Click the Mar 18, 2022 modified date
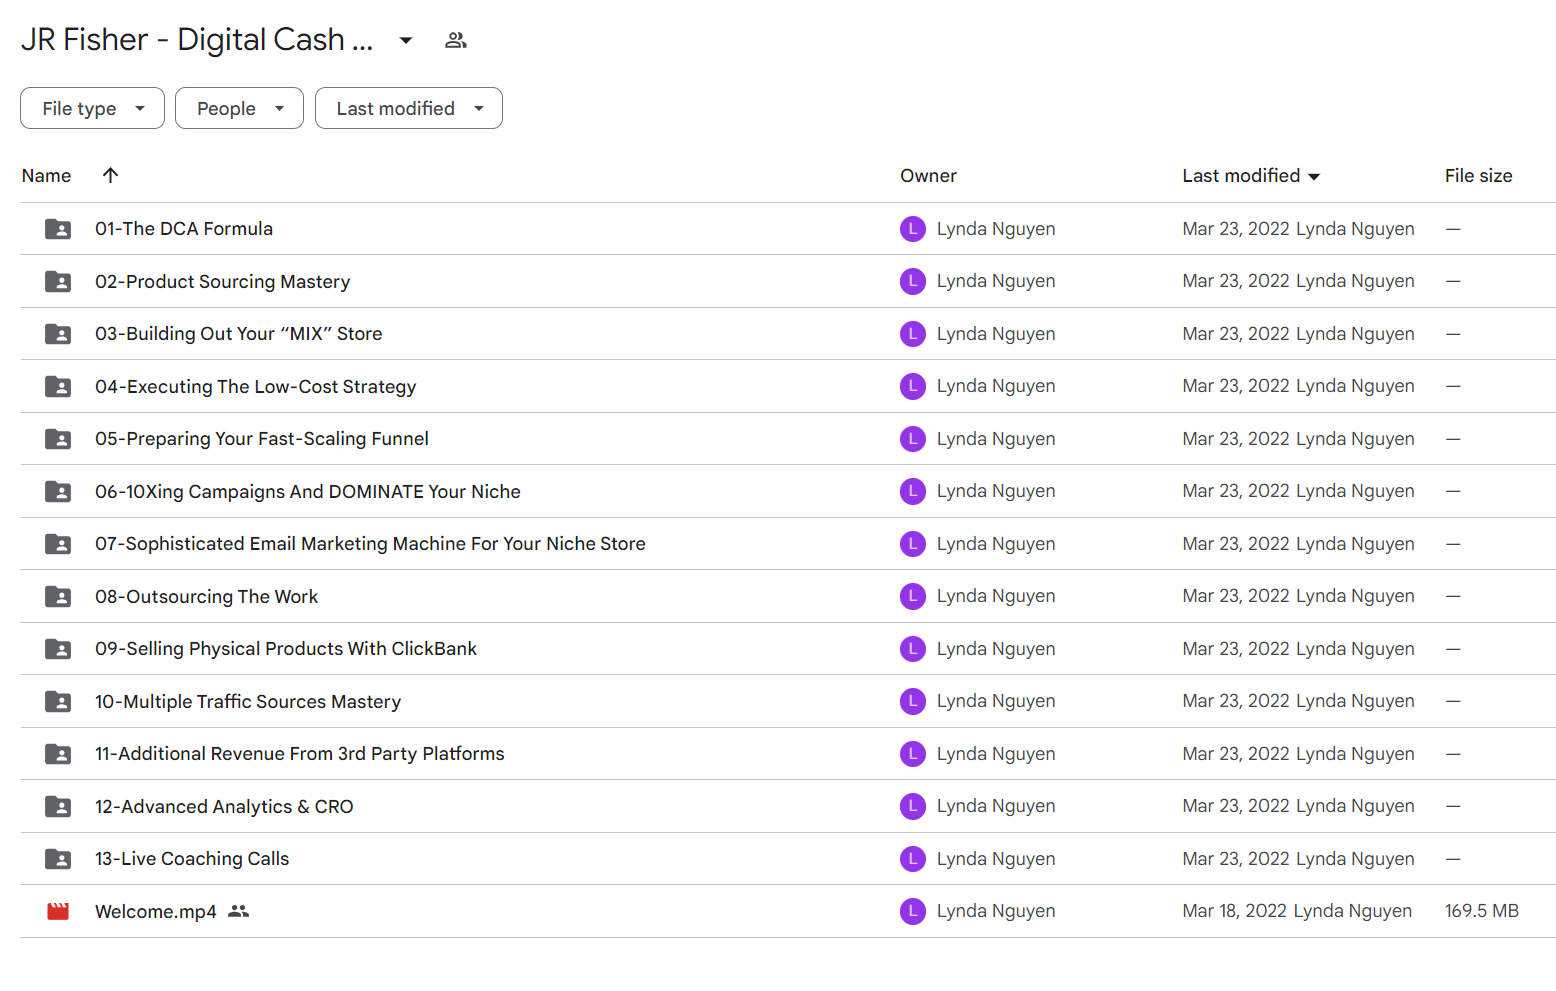The height and width of the screenshot is (991, 1556). coord(1234,911)
